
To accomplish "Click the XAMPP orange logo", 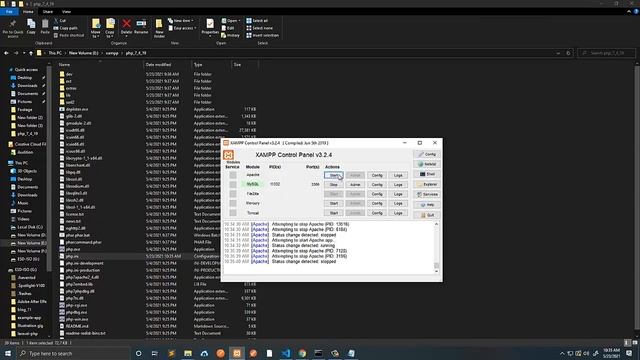I will [x=229, y=155].
